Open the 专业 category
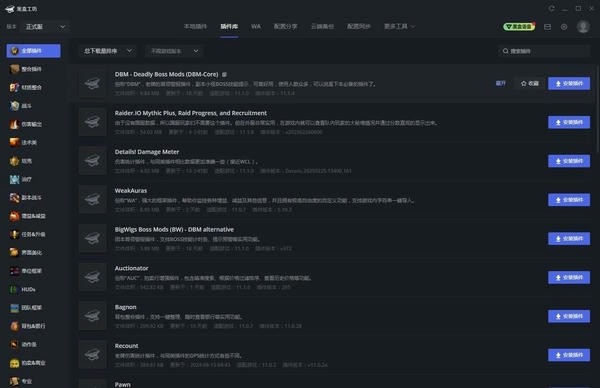 click(33, 381)
